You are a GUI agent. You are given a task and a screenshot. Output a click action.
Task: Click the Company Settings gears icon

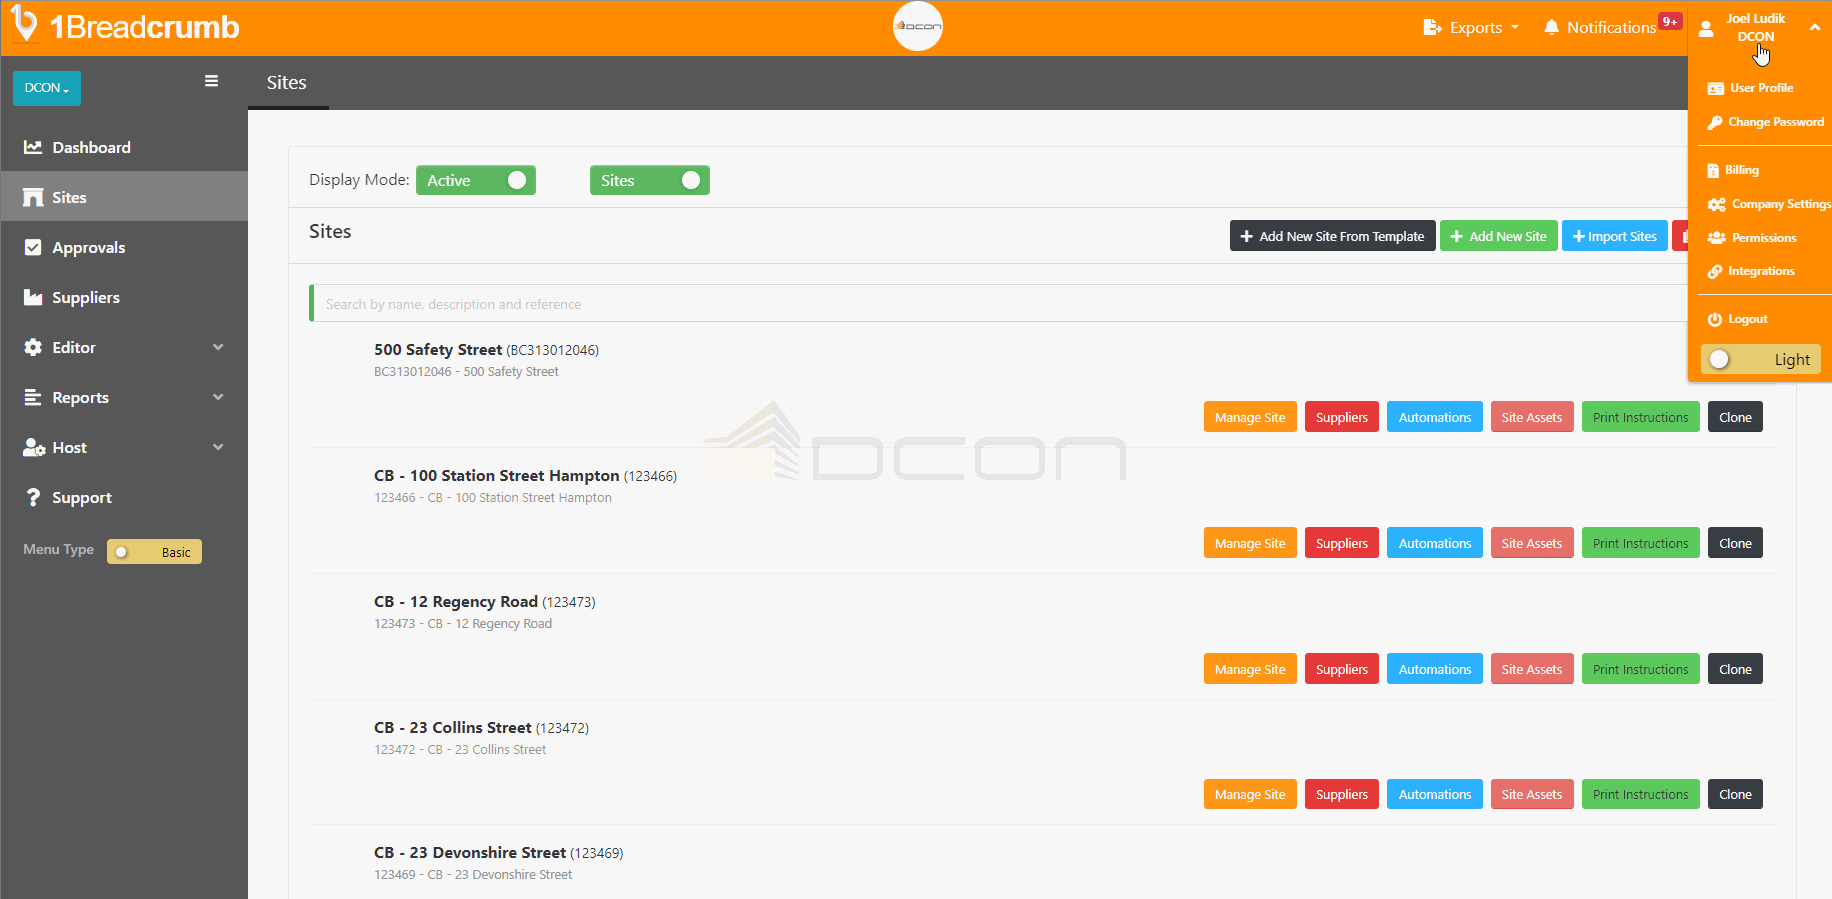coord(1717,204)
